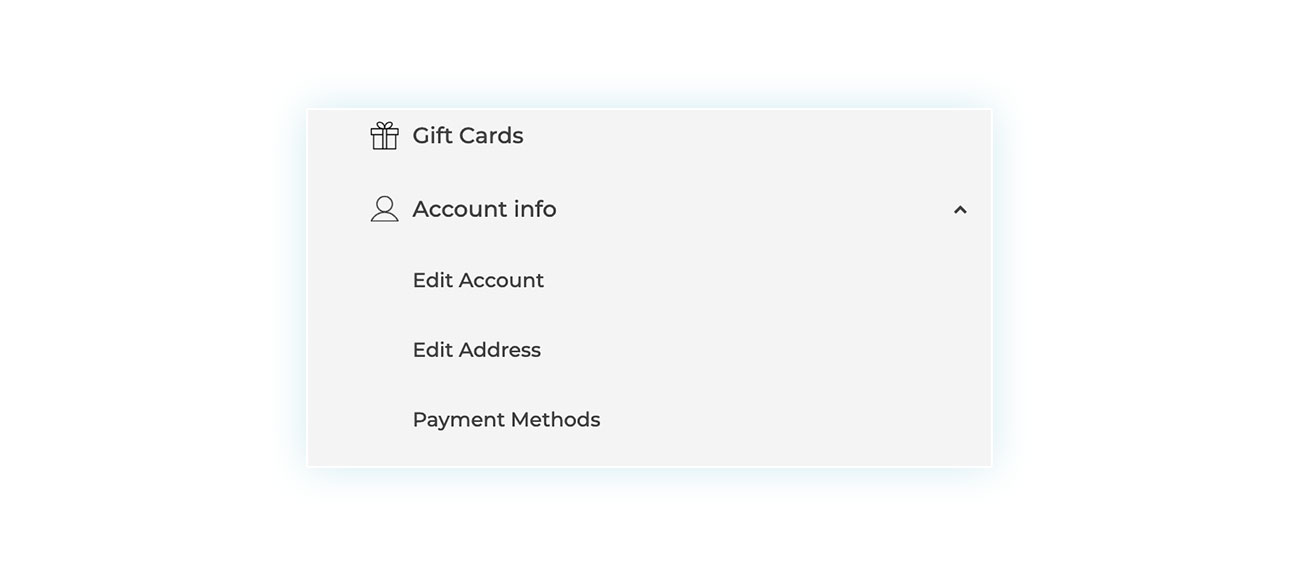Tap the ribboned gift icon next to Gift Cards
Screen dimensions: 1300x575
click(x=384, y=136)
